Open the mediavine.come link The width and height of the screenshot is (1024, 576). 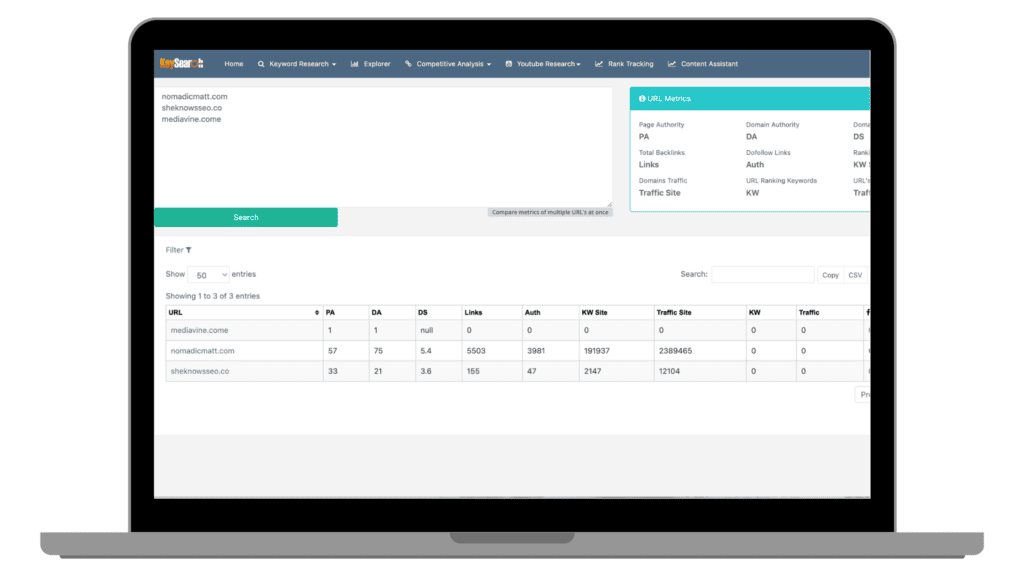(199, 330)
